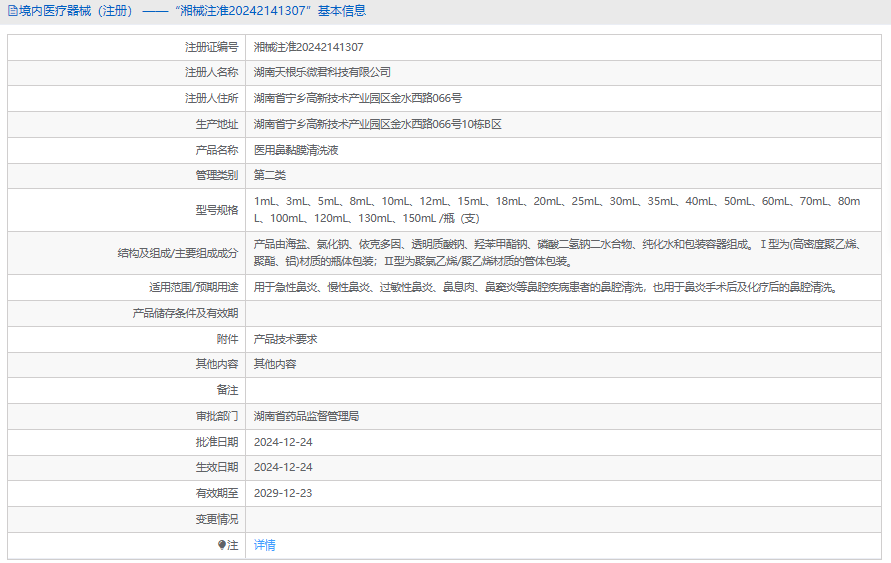The width and height of the screenshot is (891, 563).
Task: Click the 湖南省药品监督管理局 approval department value
Action: click(x=306, y=416)
